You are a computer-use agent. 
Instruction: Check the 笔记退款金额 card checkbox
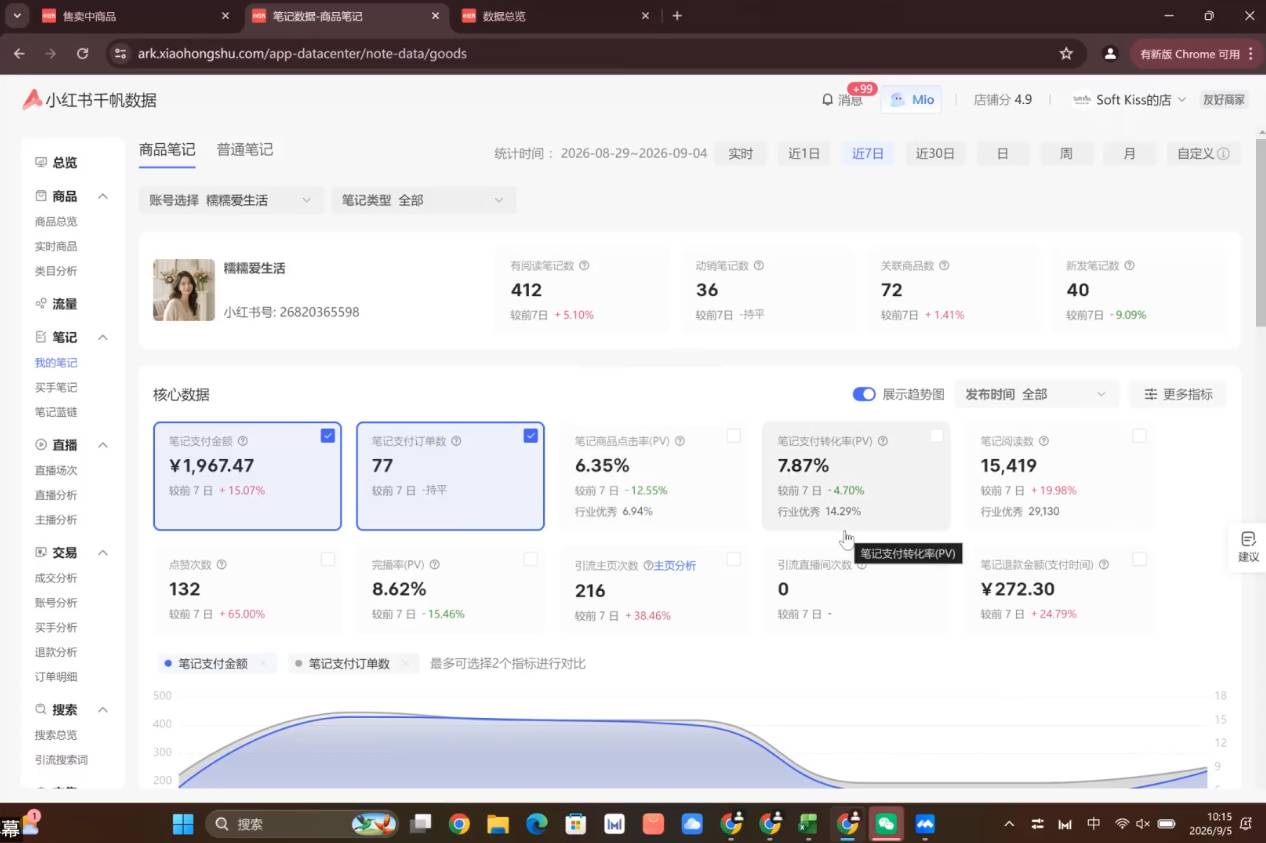click(1139, 559)
